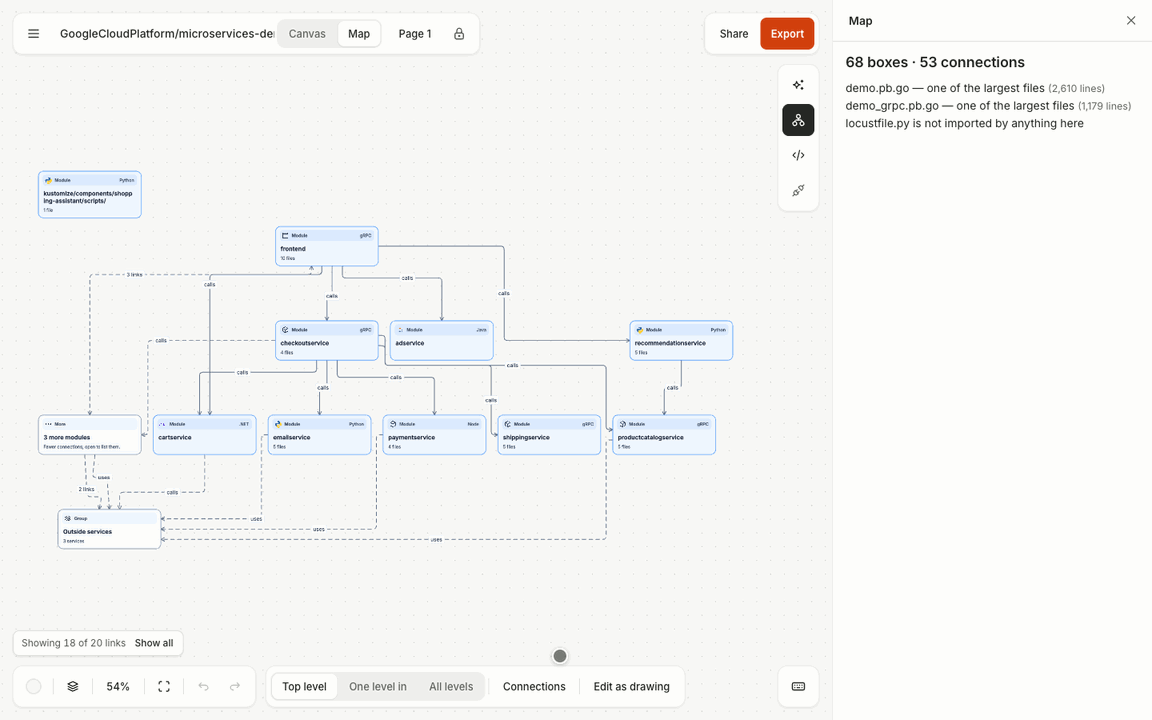Open the layers stack icon
Image resolution: width=1152 pixels, height=720 pixels.
pyautogui.click(x=73, y=686)
